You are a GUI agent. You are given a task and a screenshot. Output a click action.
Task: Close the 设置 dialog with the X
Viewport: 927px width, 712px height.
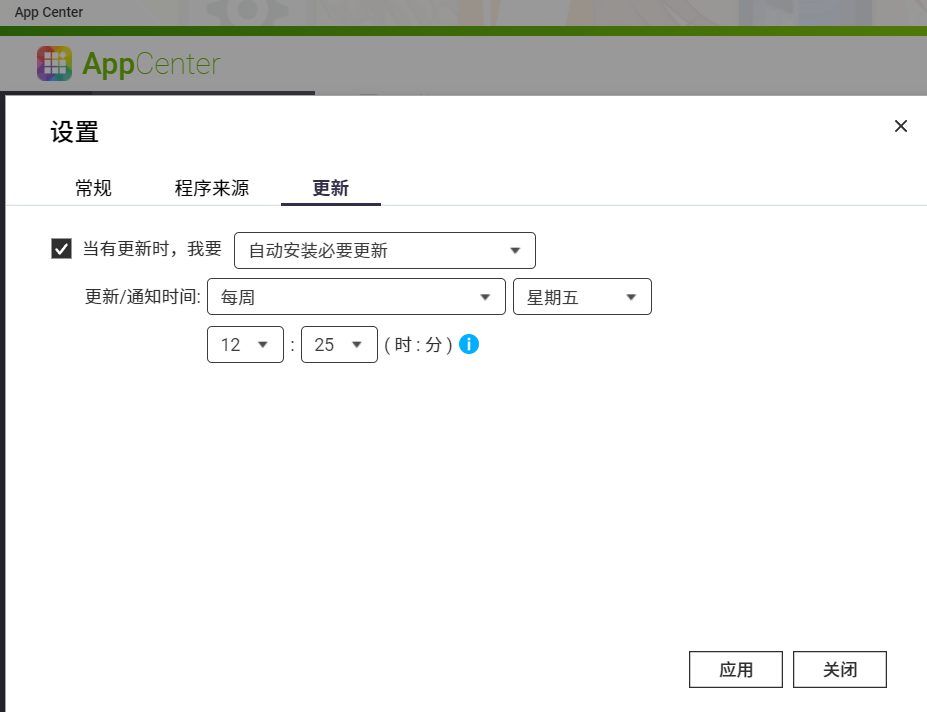[900, 126]
